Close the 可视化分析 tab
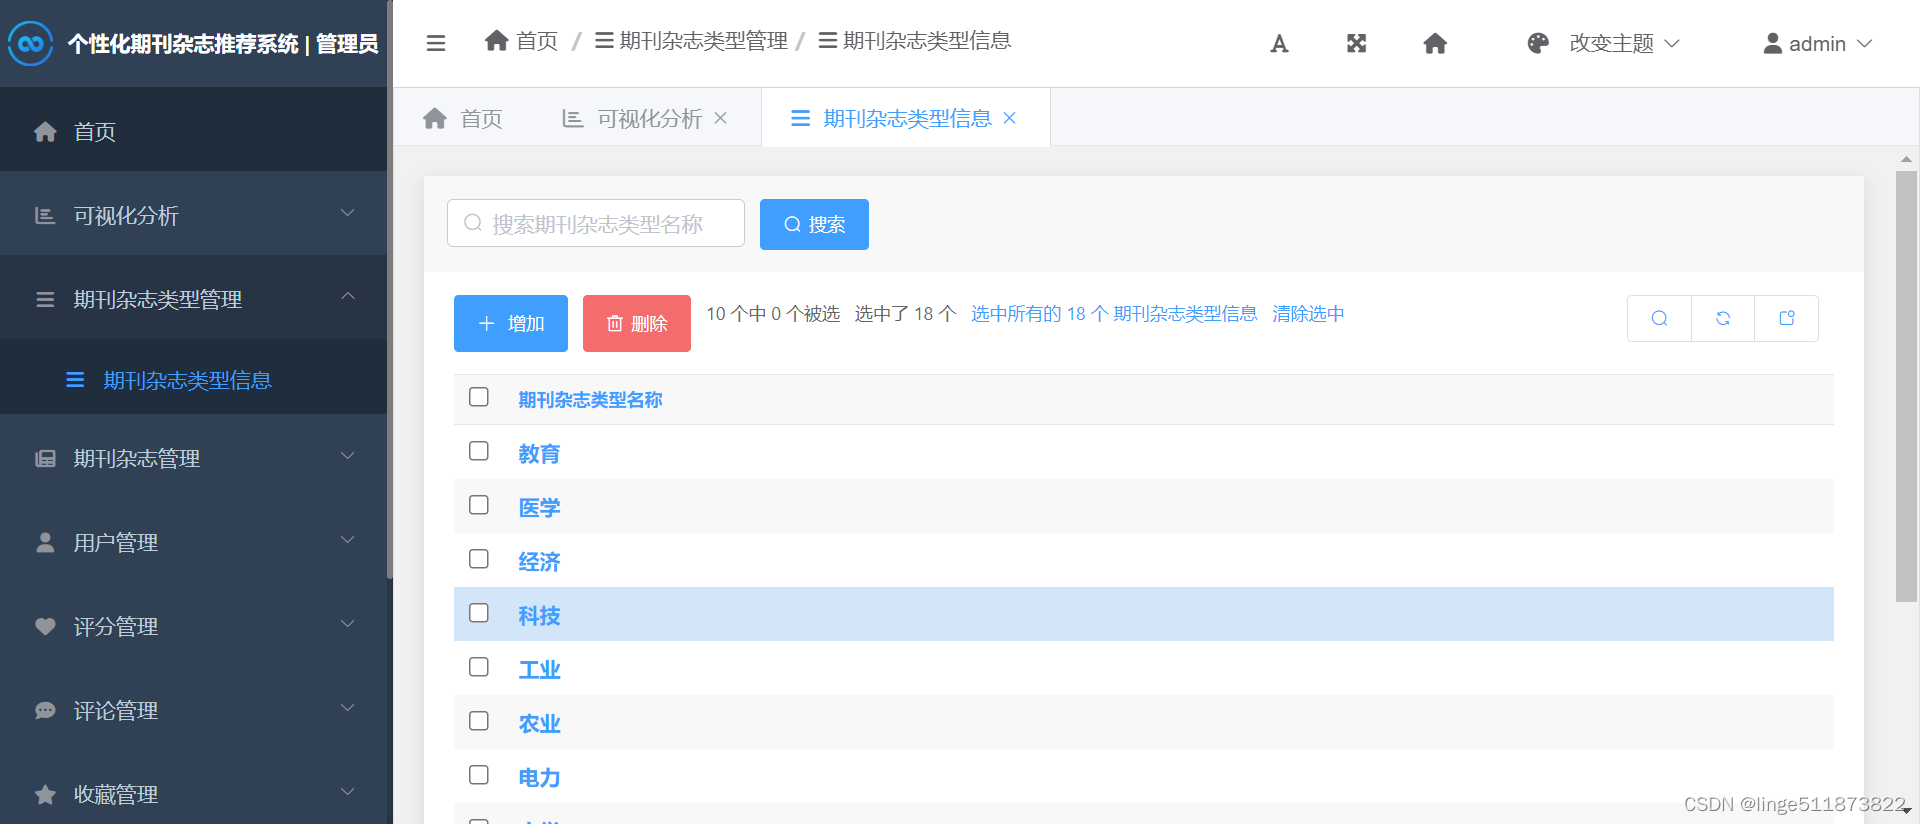Image resolution: width=1920 pixels, height=824 pixels. pyautogui.click(x=720, y=118)
